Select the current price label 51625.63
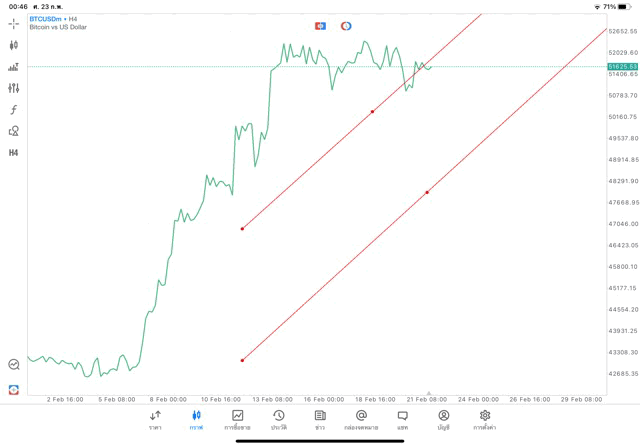The width and height of the screenshot is (640, 447). pos(622,67)
